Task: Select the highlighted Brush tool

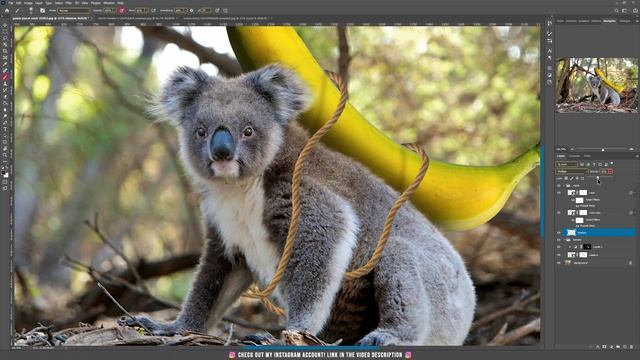Action: click(x=5, y=77)
